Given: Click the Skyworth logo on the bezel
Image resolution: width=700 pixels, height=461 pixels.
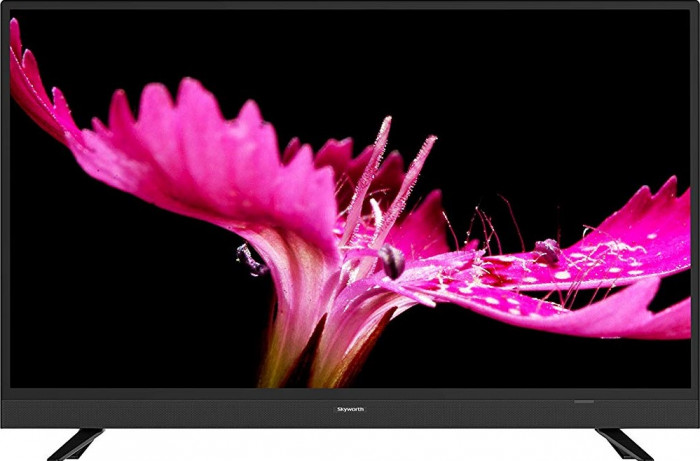Looking at the screenshot, I should coord(349,409).
